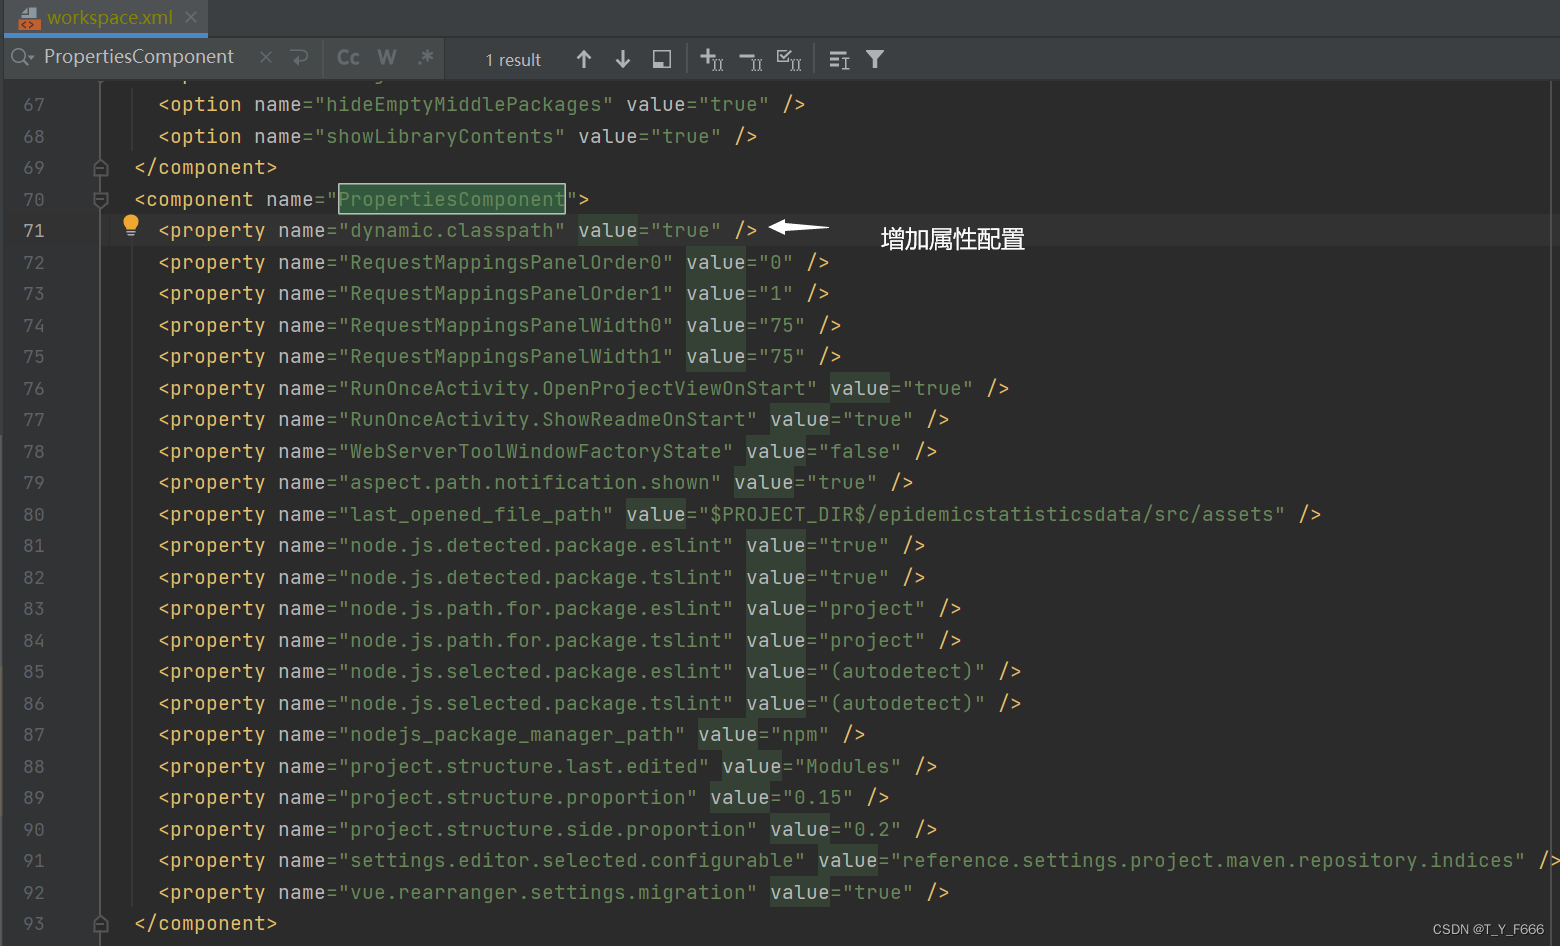Click the PropertiesComponent search field
Image resolution: width=1560 pixels, height=946 pixels.
tap(139, 57)
